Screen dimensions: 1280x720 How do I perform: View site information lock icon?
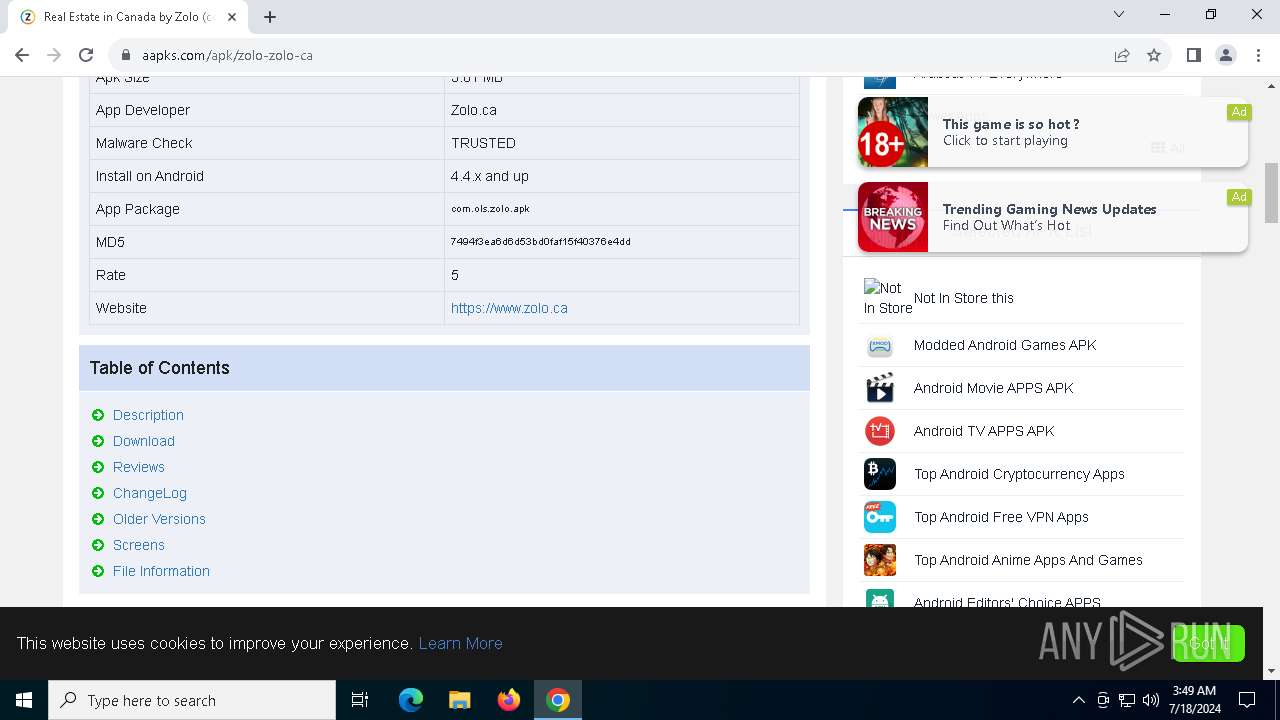[126, 55]
